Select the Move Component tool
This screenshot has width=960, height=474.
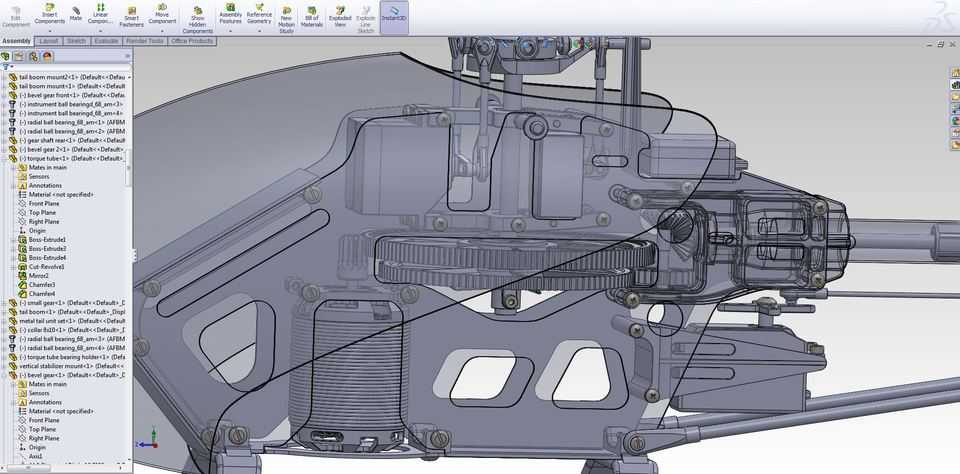[x=162, y=15]
